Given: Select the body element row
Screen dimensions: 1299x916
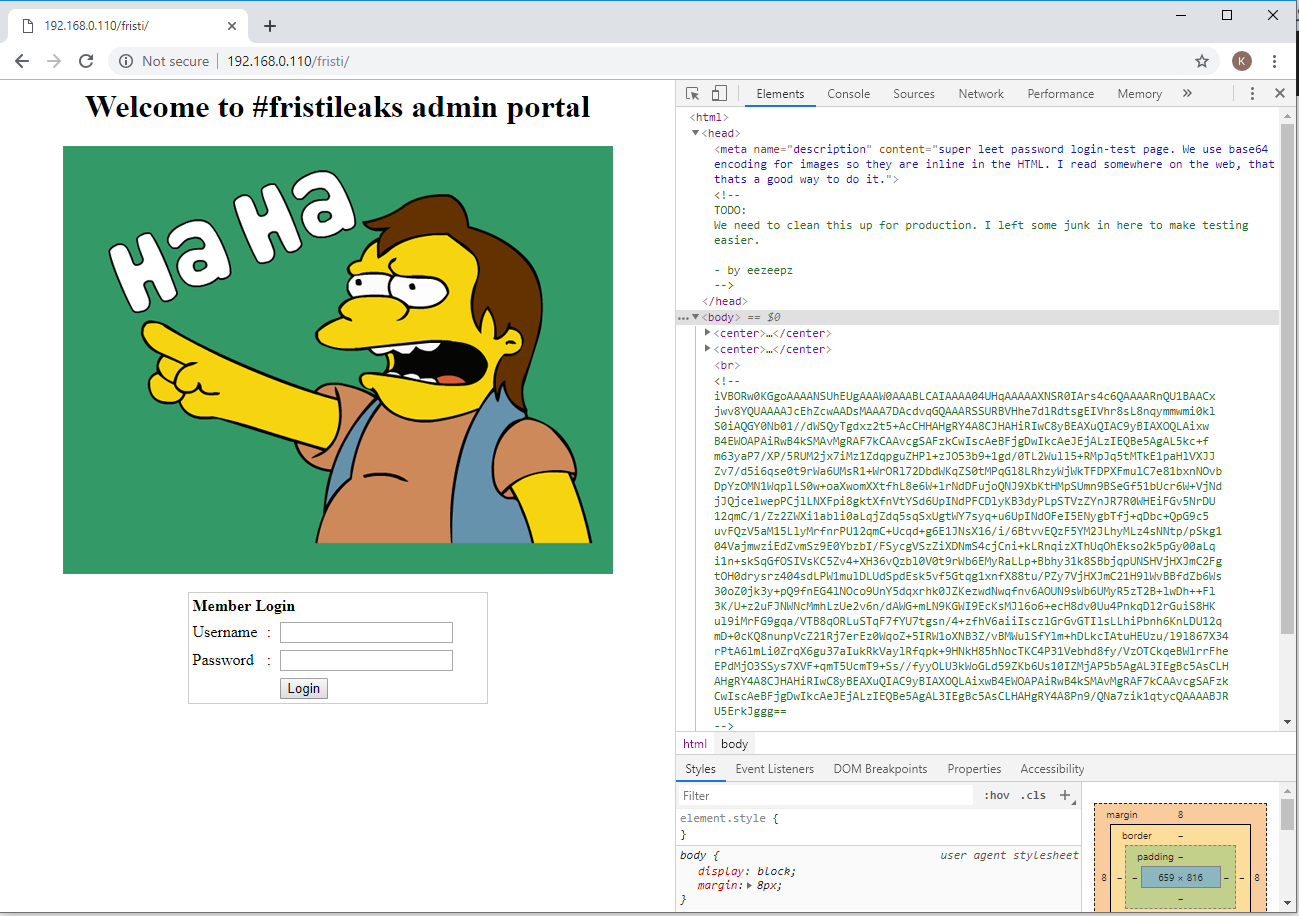Looking at the screenshot, I should (977, 317).
